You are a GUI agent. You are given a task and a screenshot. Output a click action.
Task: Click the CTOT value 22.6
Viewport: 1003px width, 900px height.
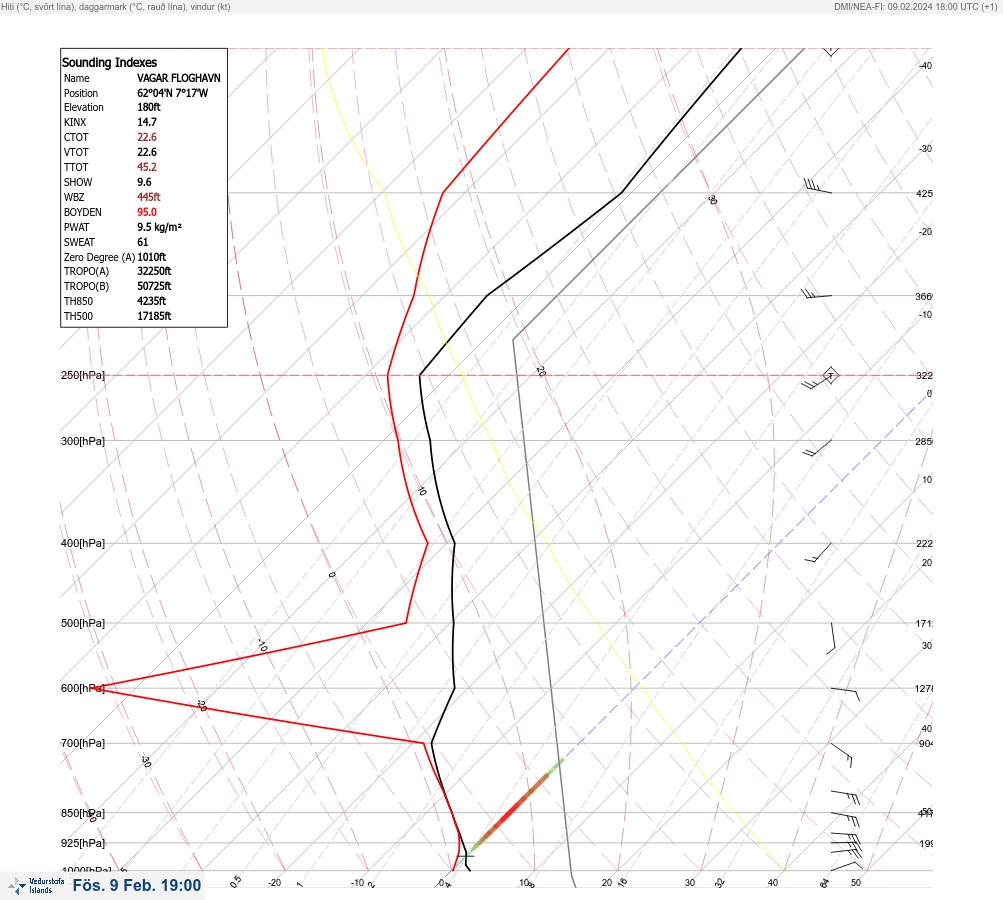click(x=146, y=137)
